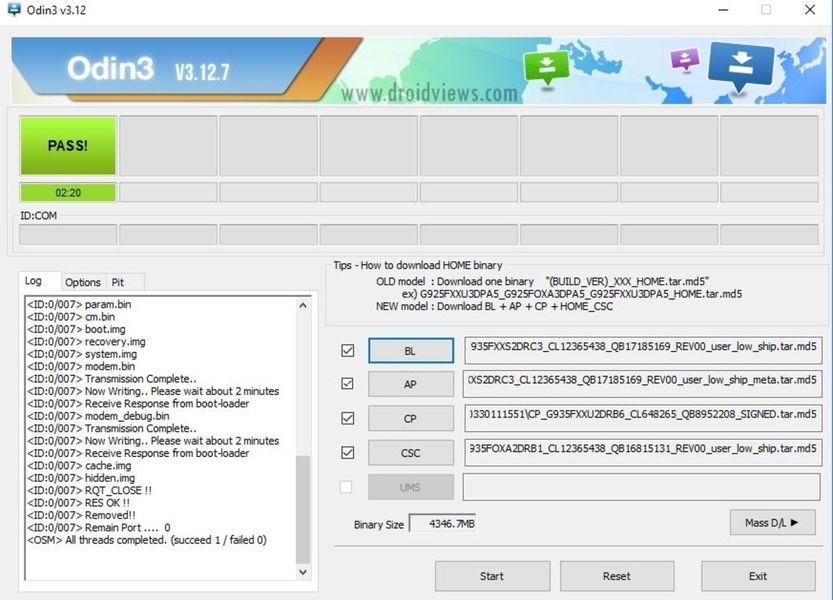Click the 'OLD model' tip line

click(542, 282)
